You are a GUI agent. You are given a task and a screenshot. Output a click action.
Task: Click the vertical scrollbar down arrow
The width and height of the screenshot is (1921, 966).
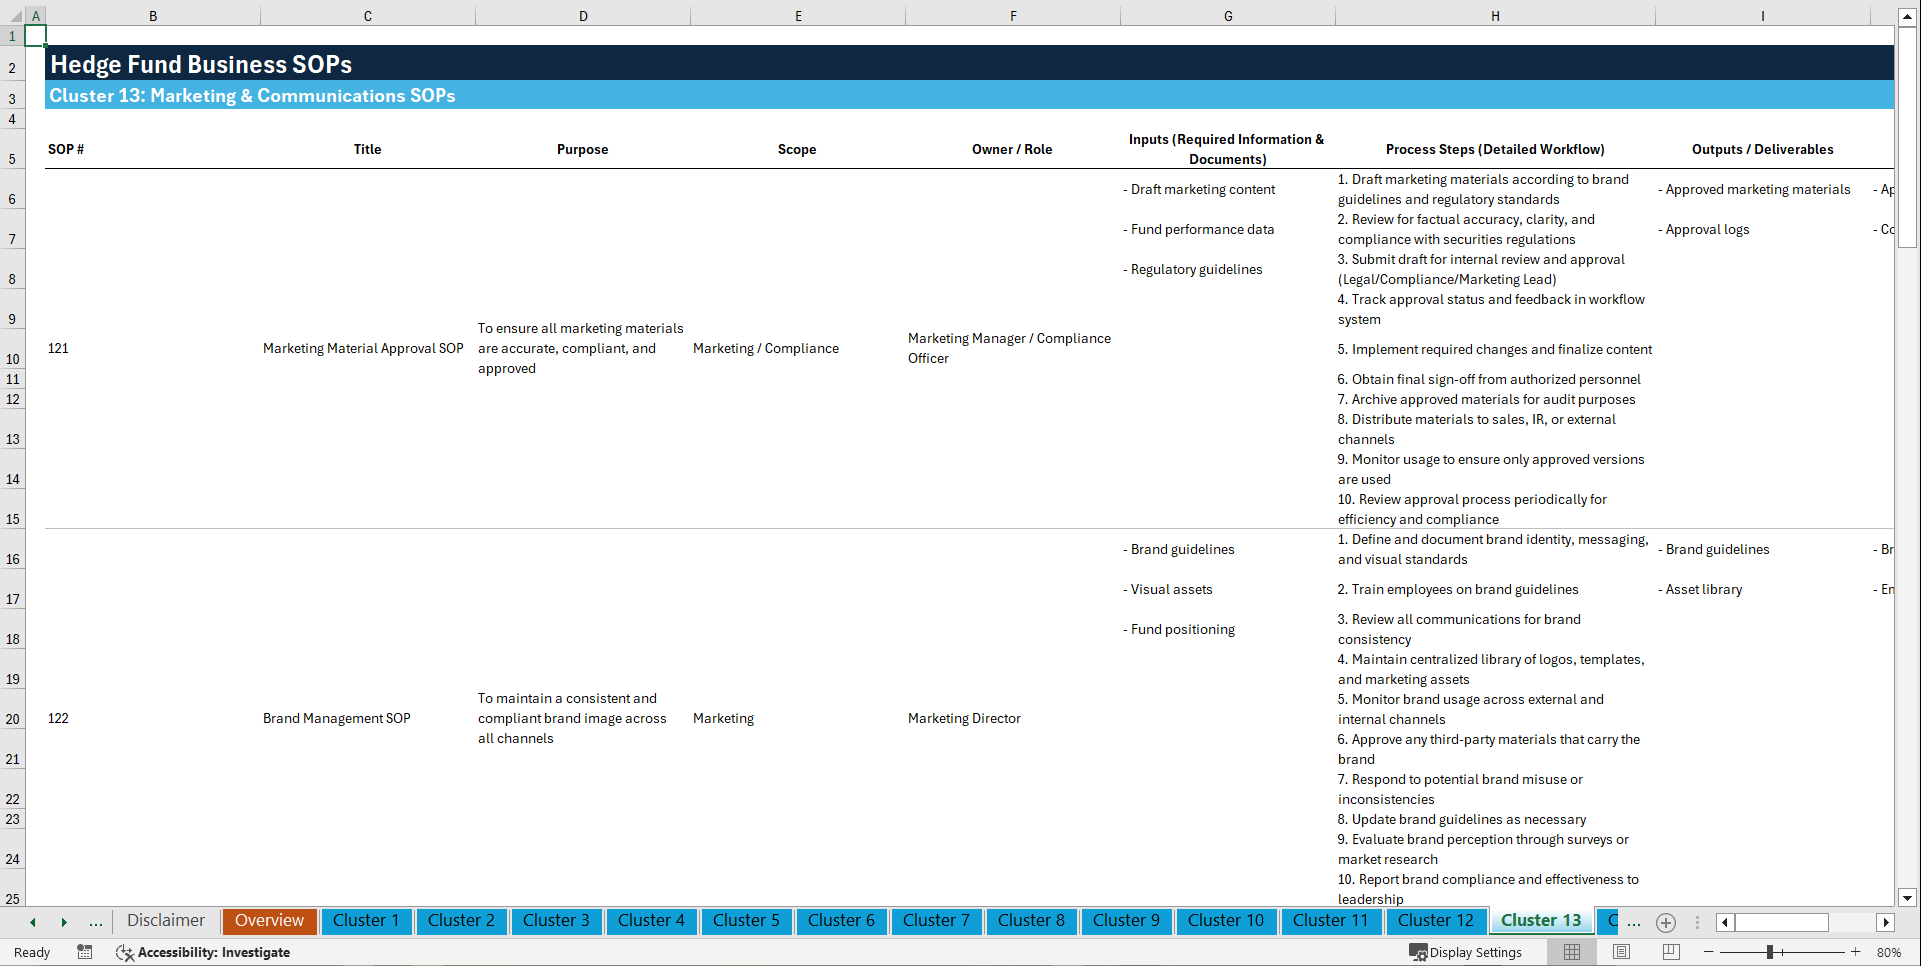[1908, 898]
